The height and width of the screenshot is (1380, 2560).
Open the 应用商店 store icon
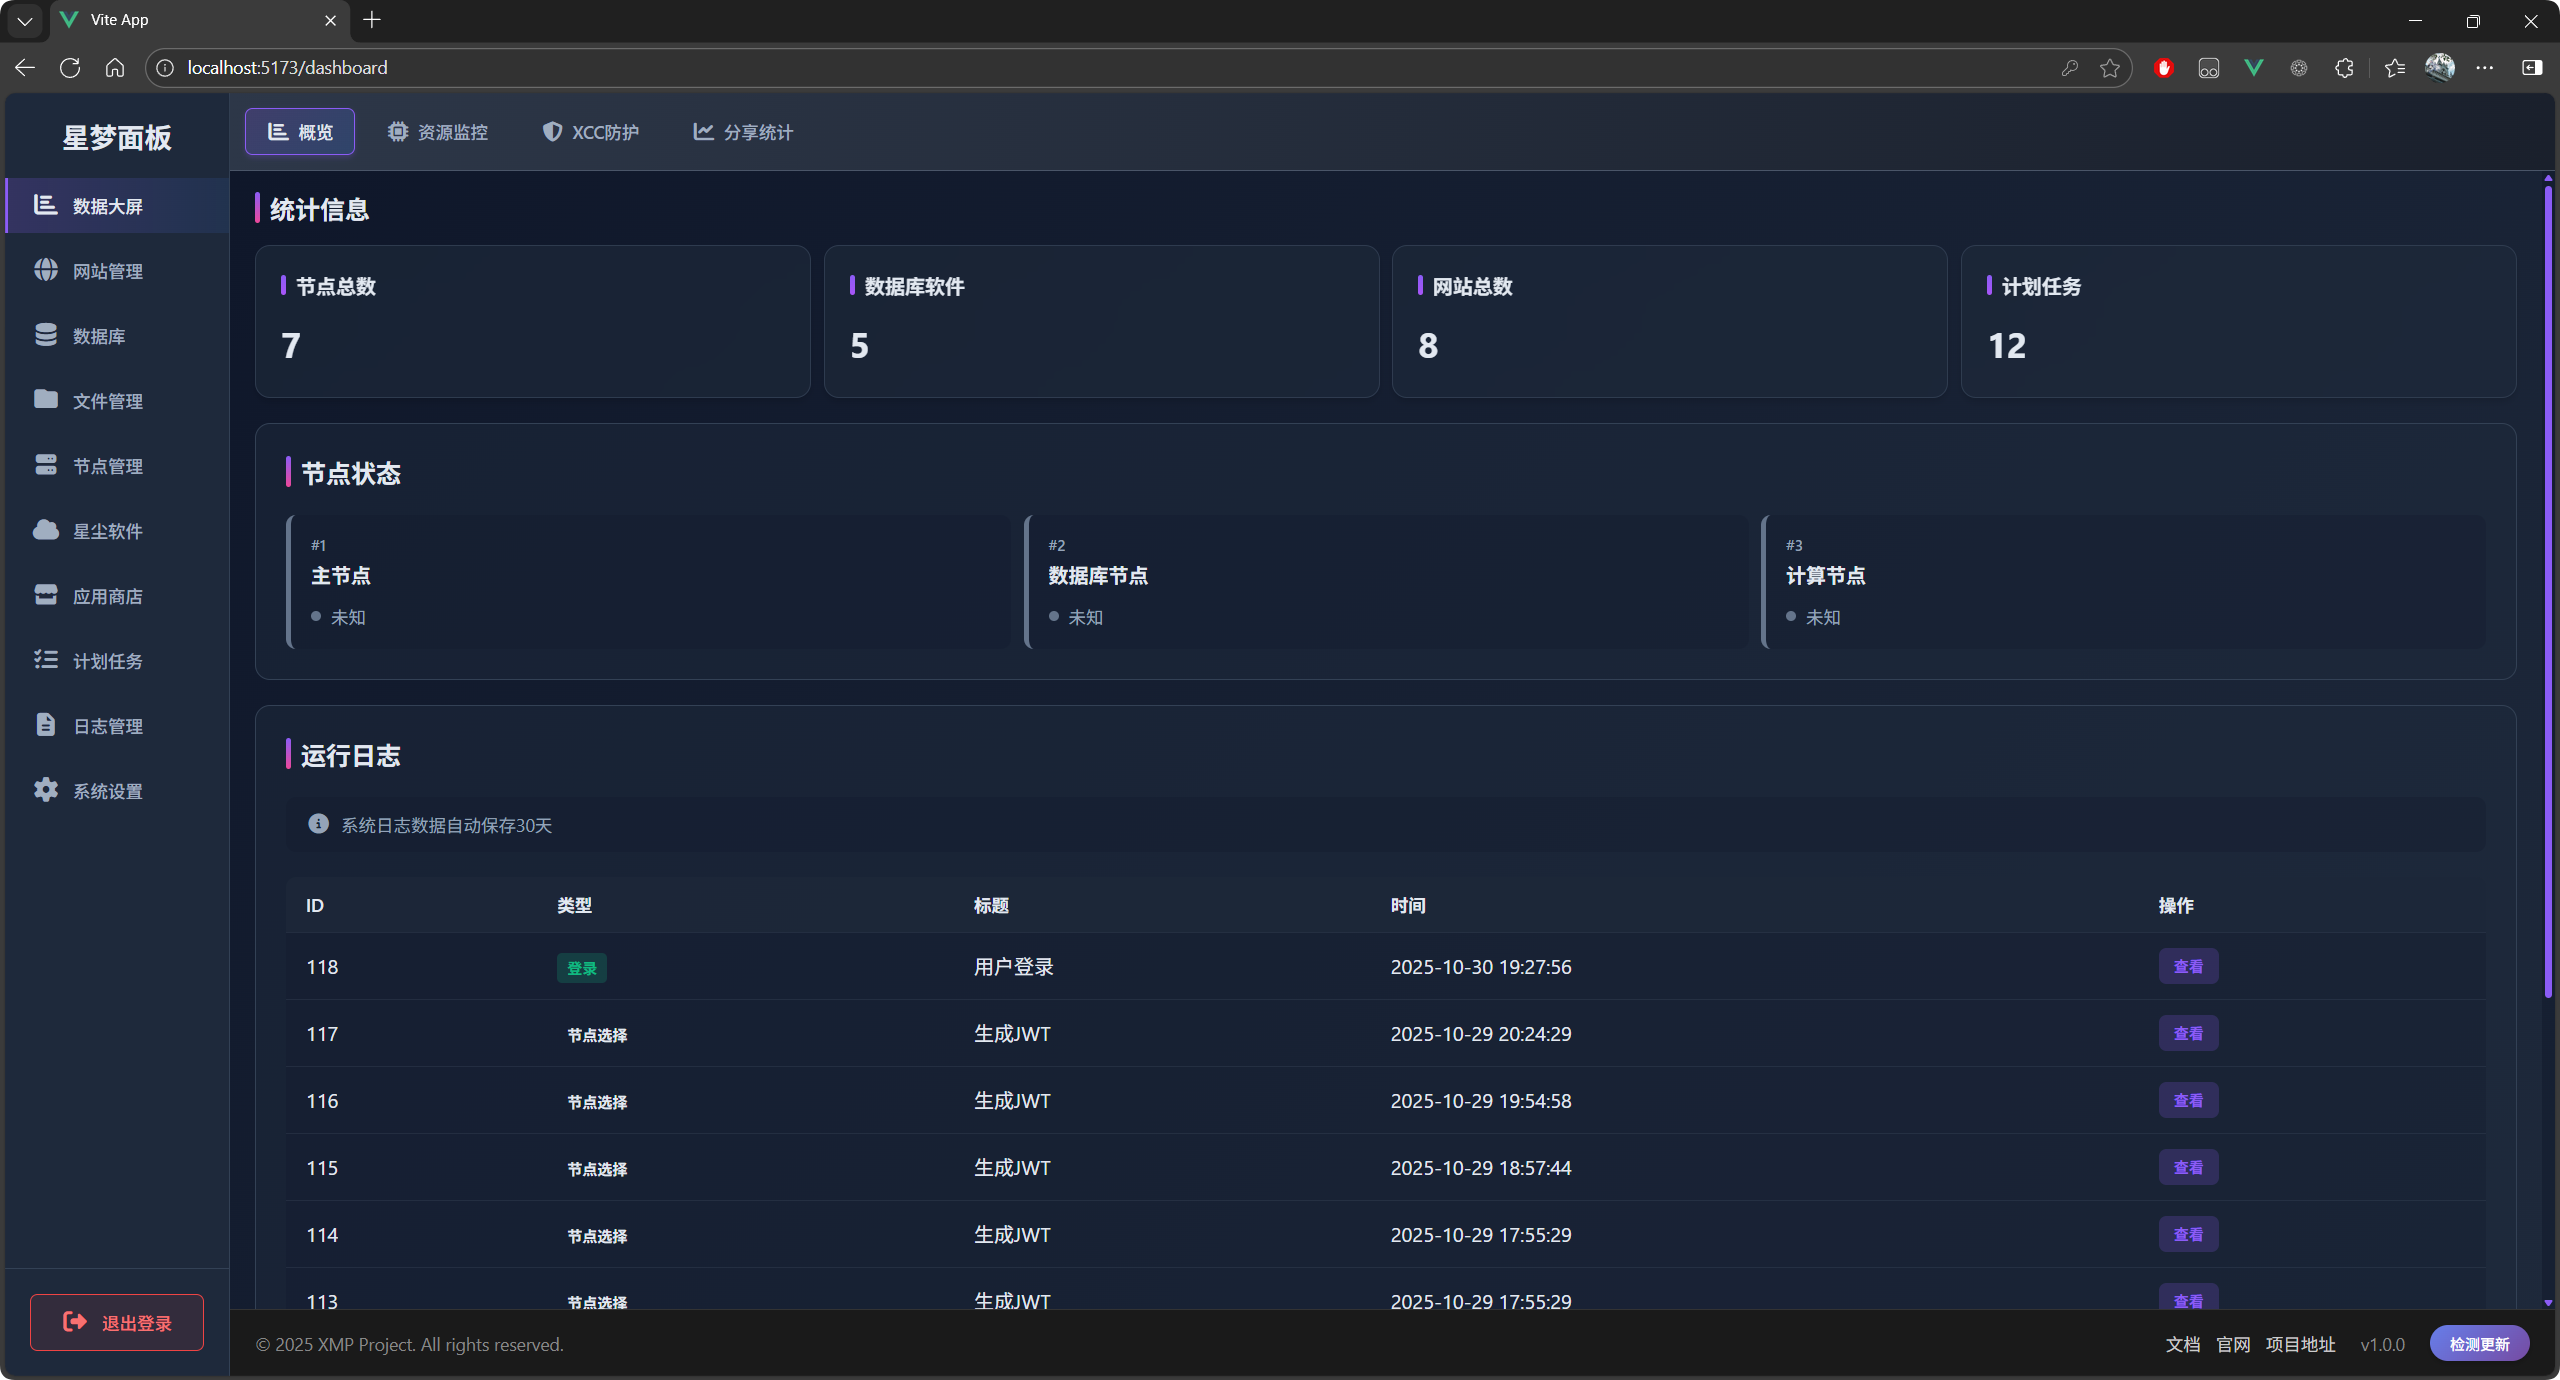[46, 595]
